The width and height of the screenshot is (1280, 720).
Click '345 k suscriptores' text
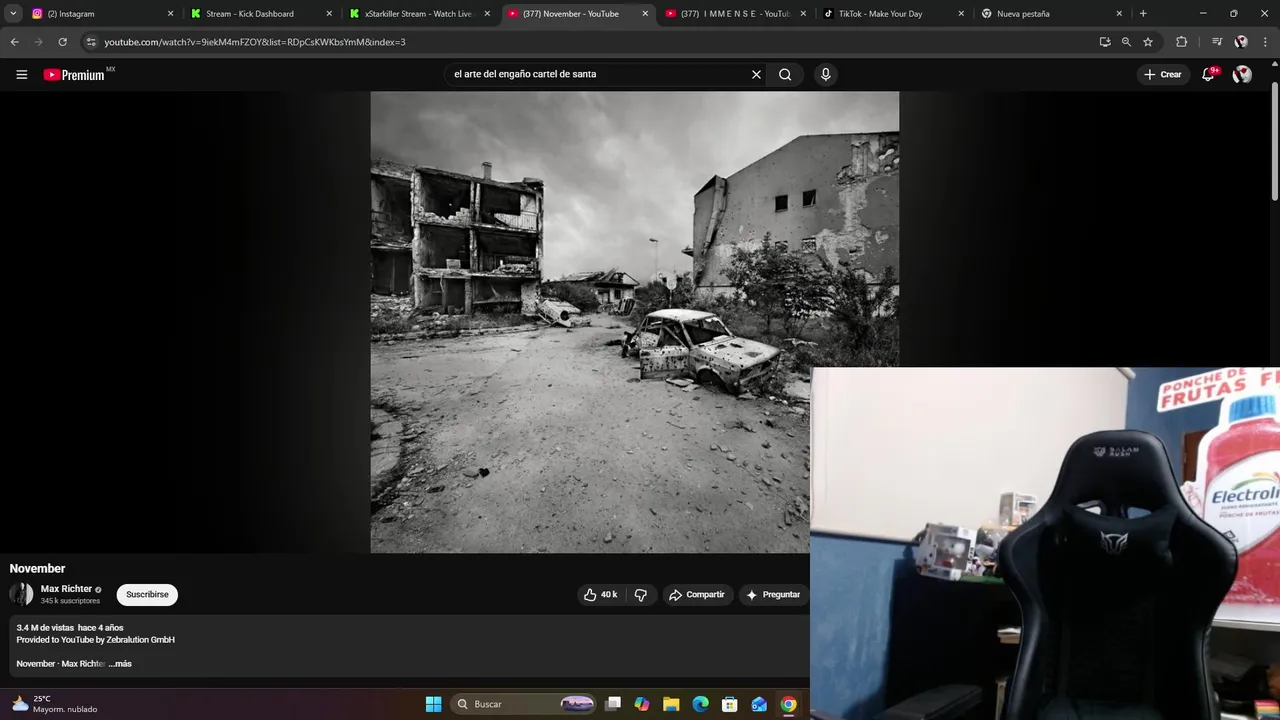click(x=70, y=601)
